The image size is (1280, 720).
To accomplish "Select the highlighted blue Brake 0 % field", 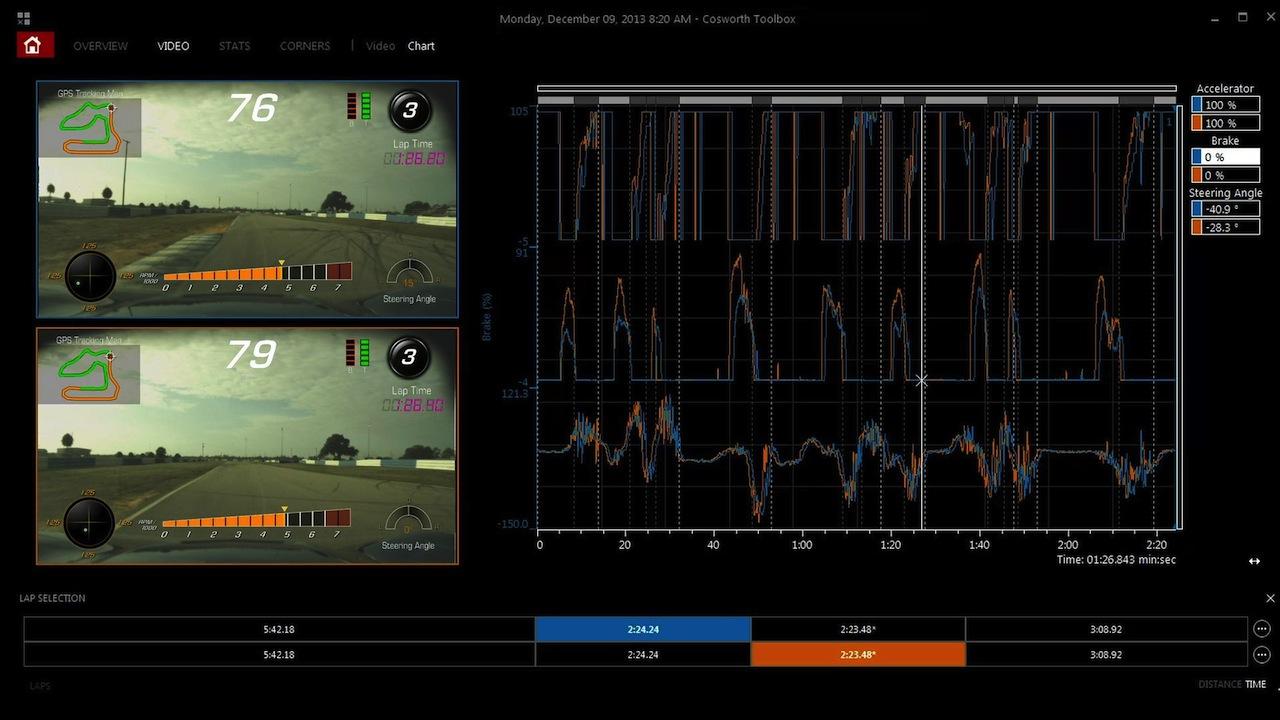I will 1230,157.
